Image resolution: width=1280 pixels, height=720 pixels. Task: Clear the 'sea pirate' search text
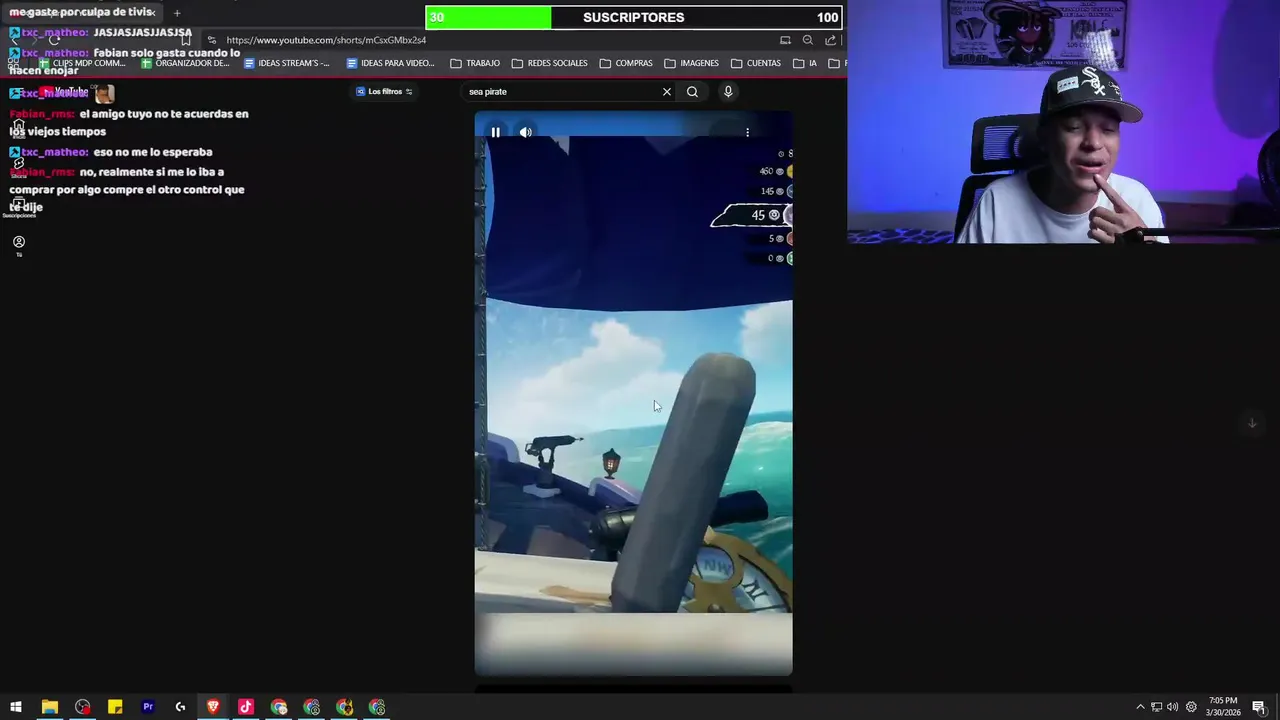click(x=667, y=92)
